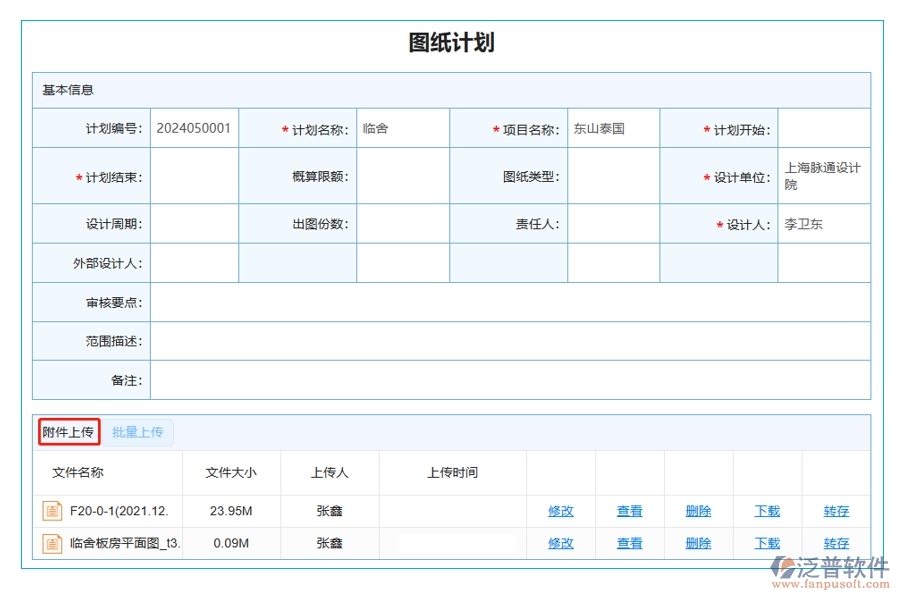Click the 计划开始 date input field
The width and height of the screenshot is (900, 600).
[824, 128]
